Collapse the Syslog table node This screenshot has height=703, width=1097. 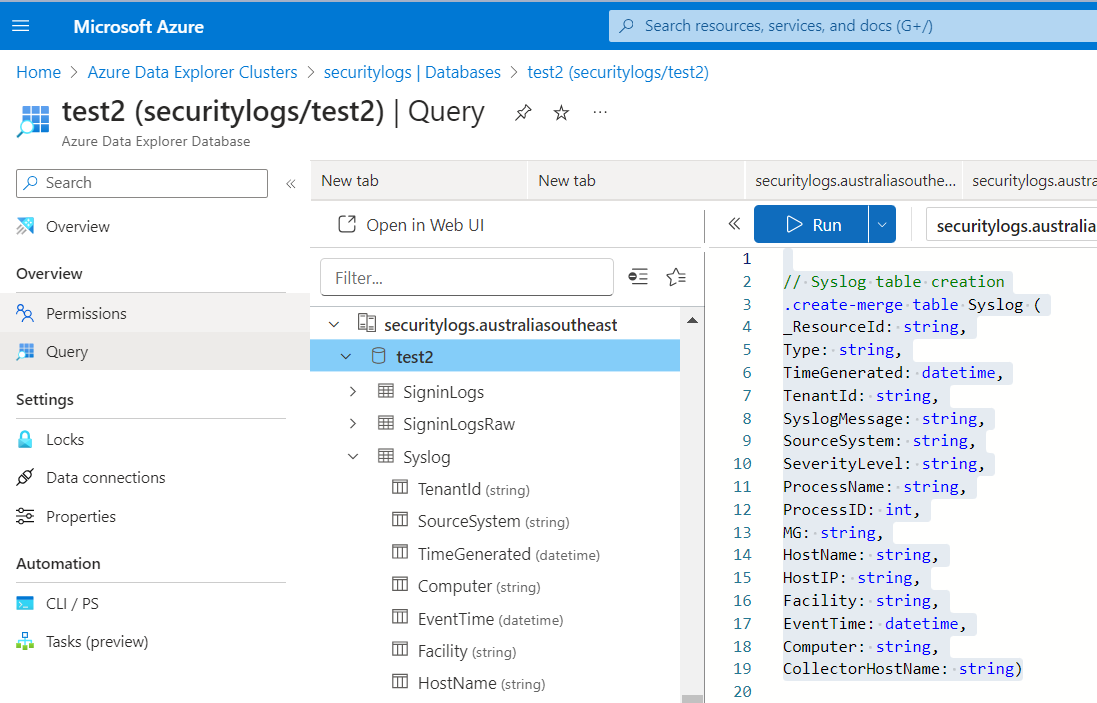pyautogui.click(x=353, y=457)
